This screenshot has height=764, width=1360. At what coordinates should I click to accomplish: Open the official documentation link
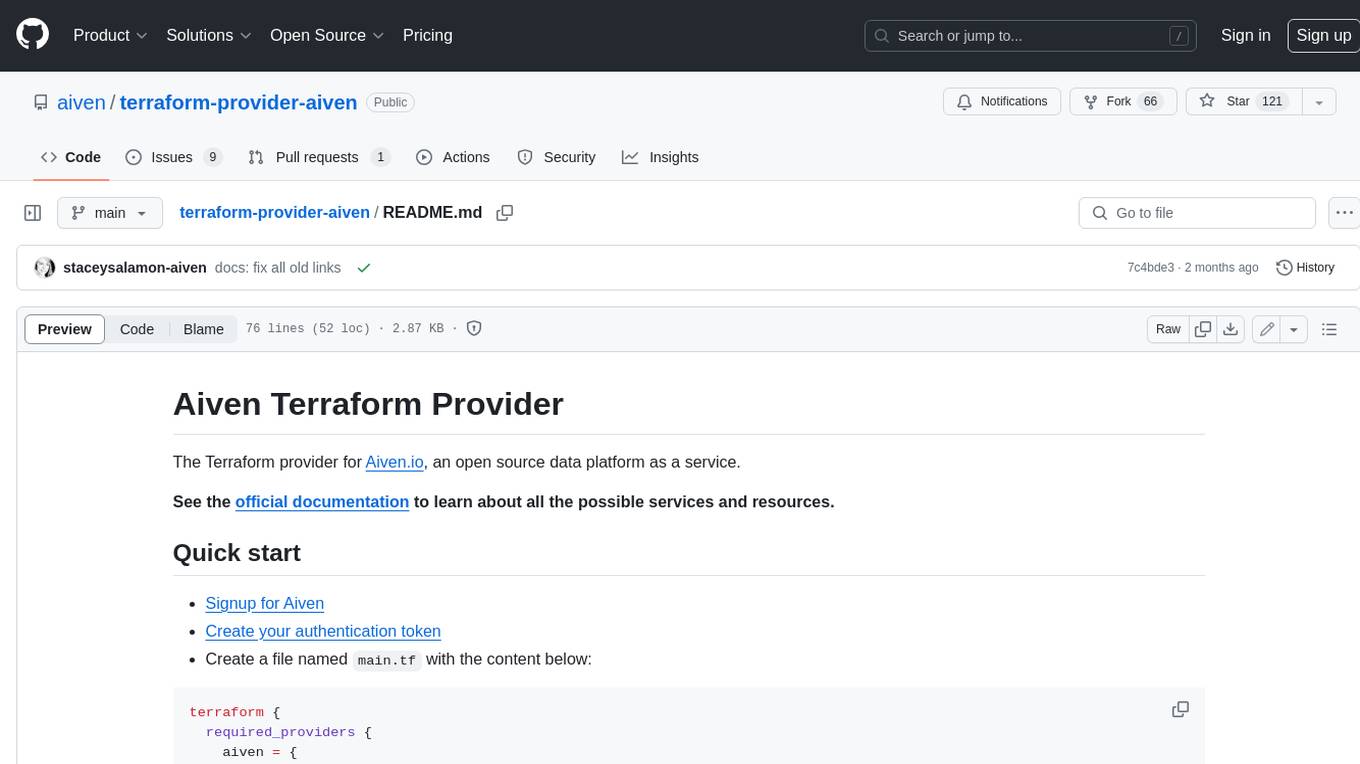click(322, 501)
